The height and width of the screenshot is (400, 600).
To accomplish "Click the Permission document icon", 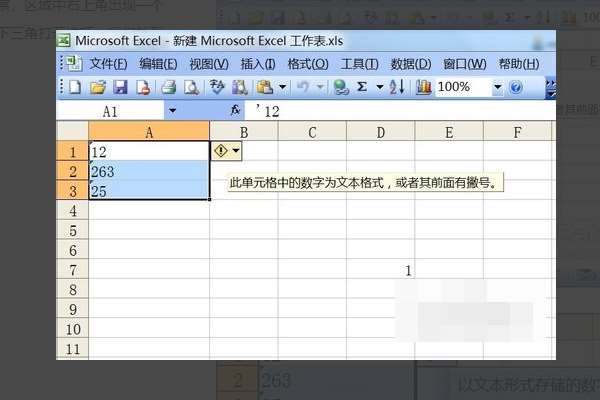I will (x=143, y=87).
